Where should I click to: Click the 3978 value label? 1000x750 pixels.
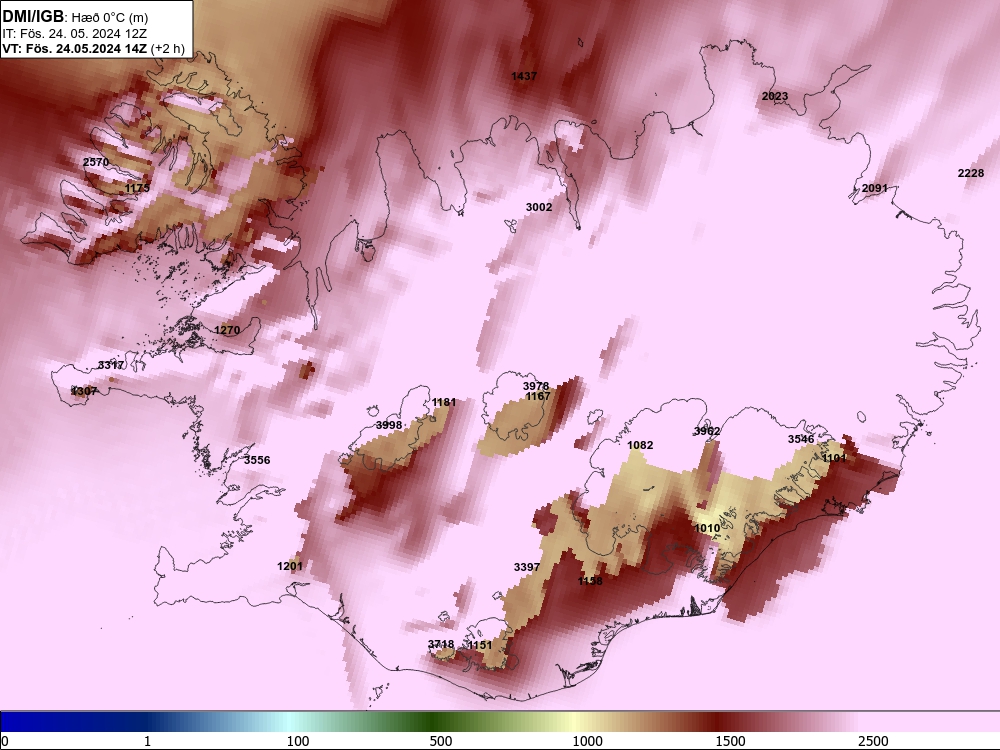click(536, 386)
